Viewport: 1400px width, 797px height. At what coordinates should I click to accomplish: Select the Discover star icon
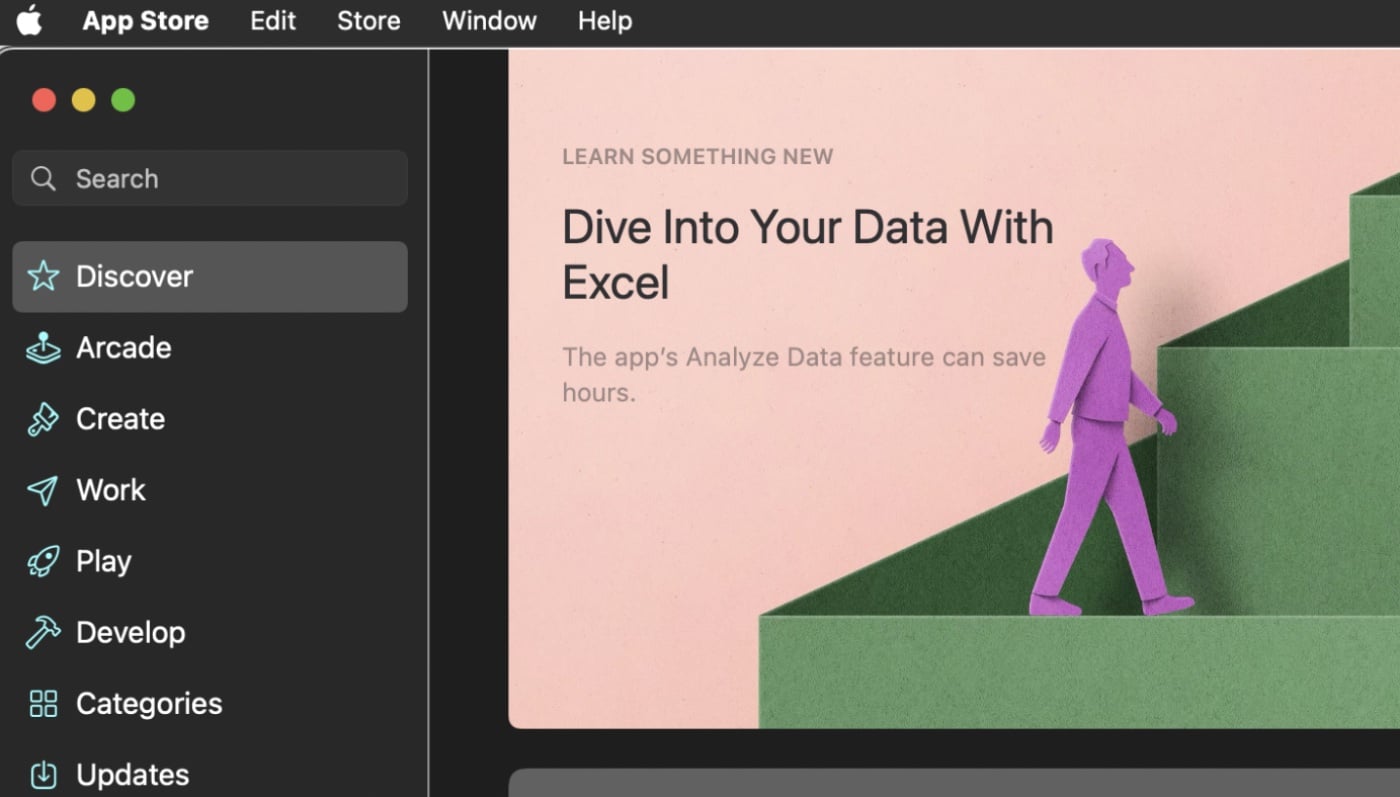43,276
